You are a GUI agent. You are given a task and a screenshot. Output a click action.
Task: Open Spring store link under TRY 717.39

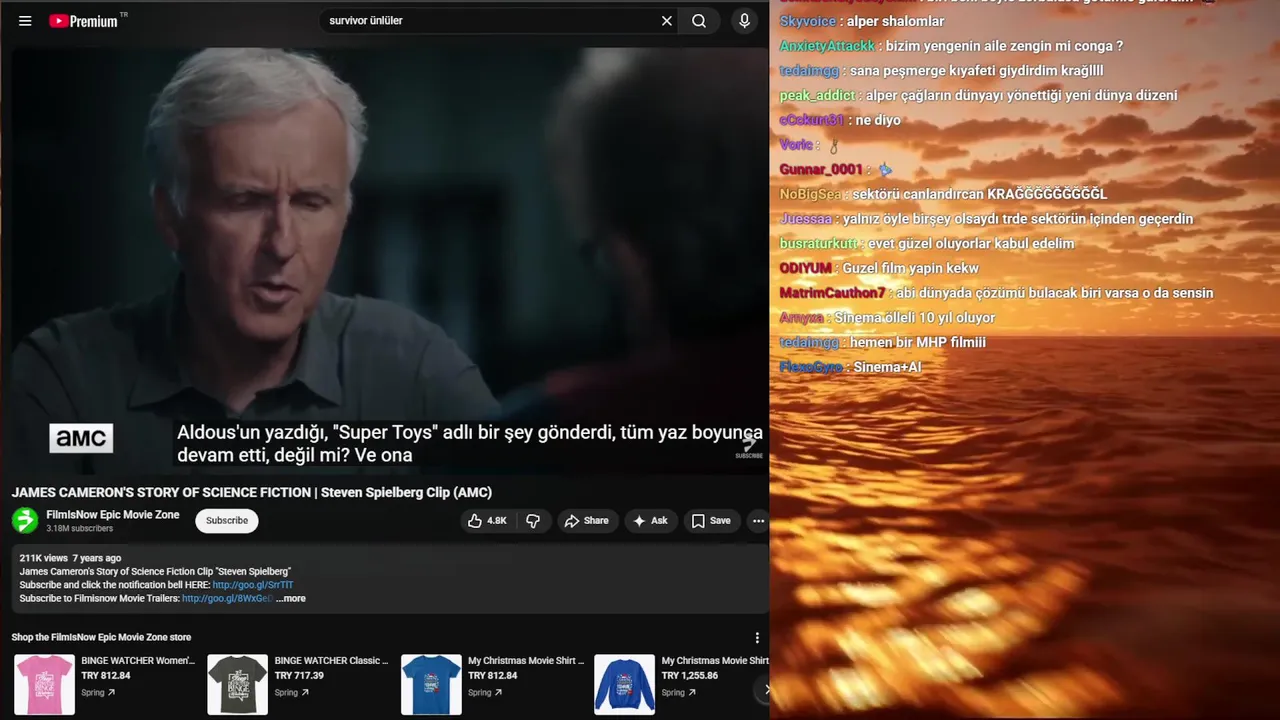291,693
